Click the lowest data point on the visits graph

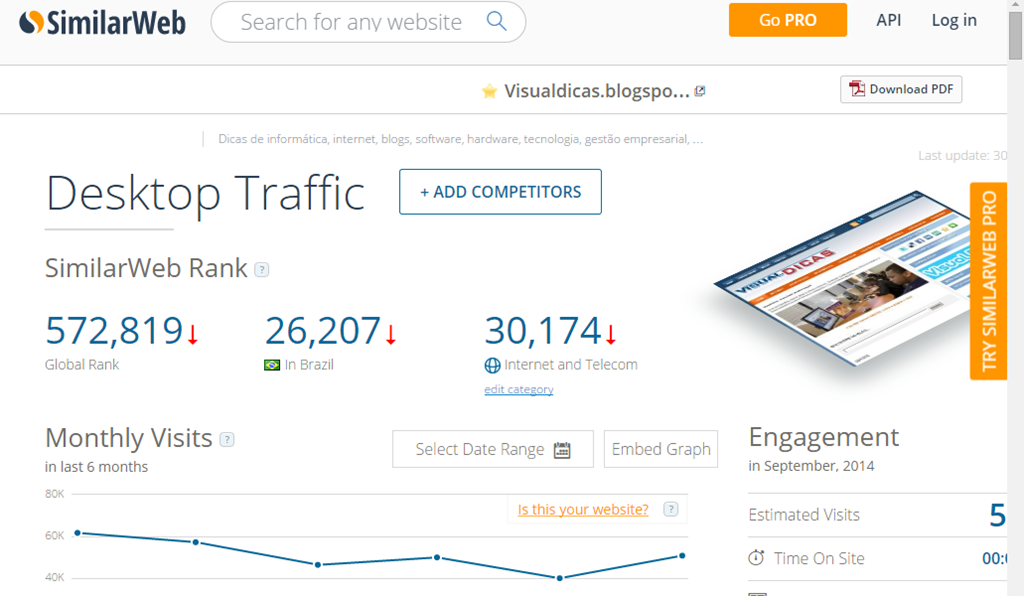click(x=560, y=578)
